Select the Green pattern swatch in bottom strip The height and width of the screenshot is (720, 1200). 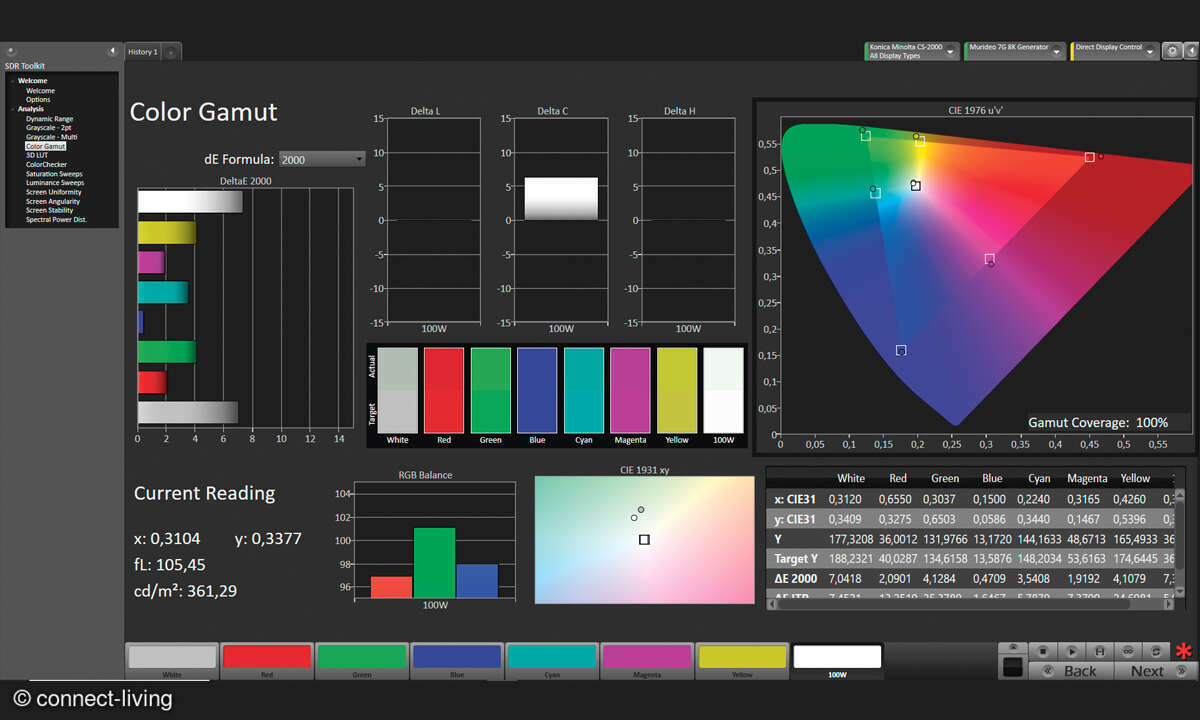click(x=361, y=661)
